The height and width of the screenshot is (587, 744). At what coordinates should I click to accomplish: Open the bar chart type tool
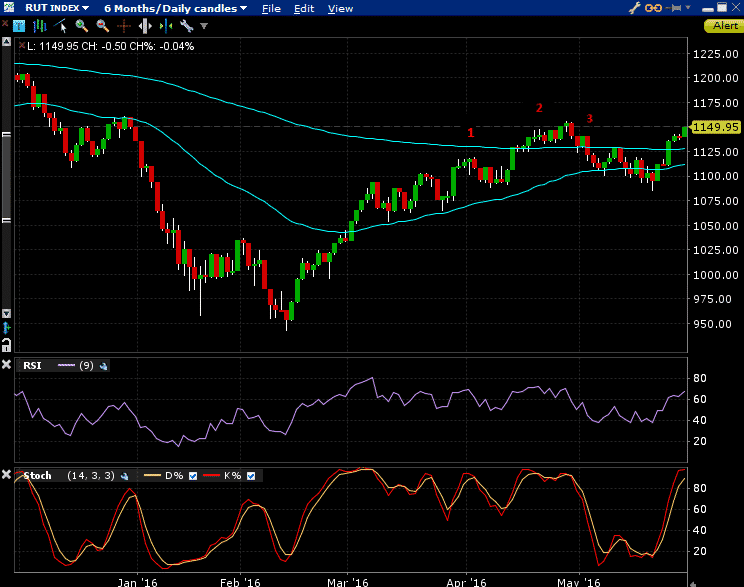[40, 26]
